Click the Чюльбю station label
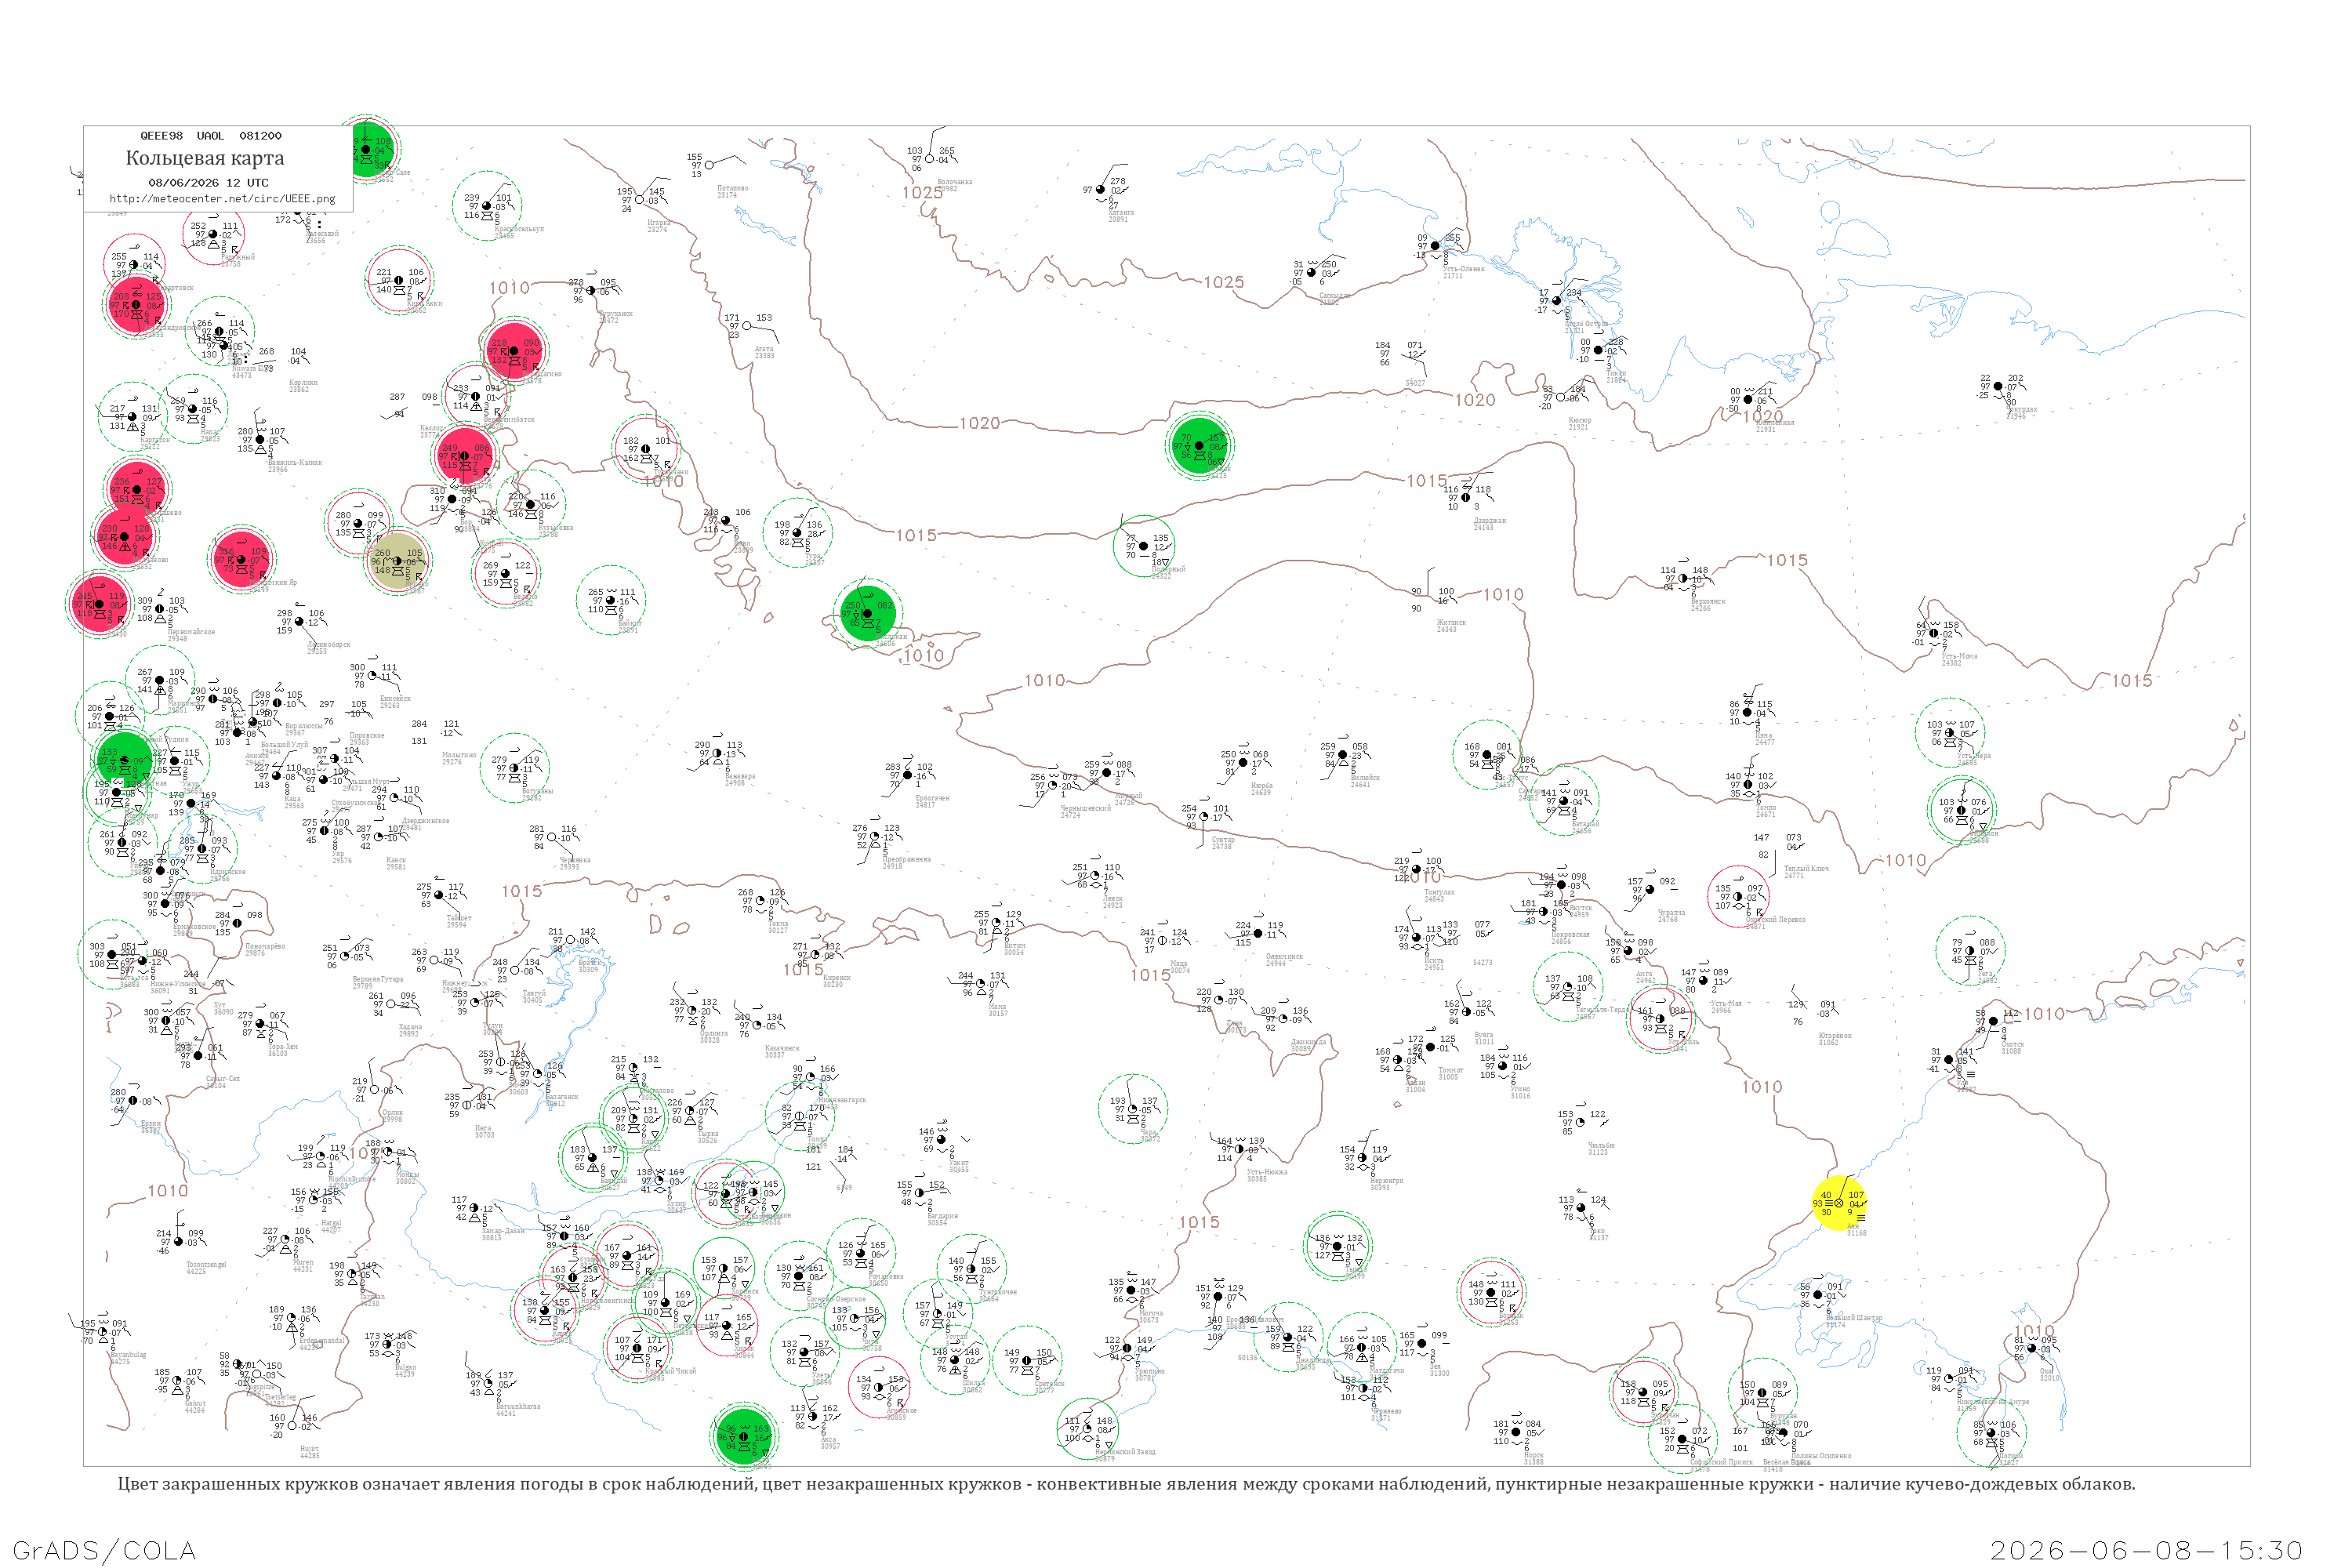 (1601, 1146)
